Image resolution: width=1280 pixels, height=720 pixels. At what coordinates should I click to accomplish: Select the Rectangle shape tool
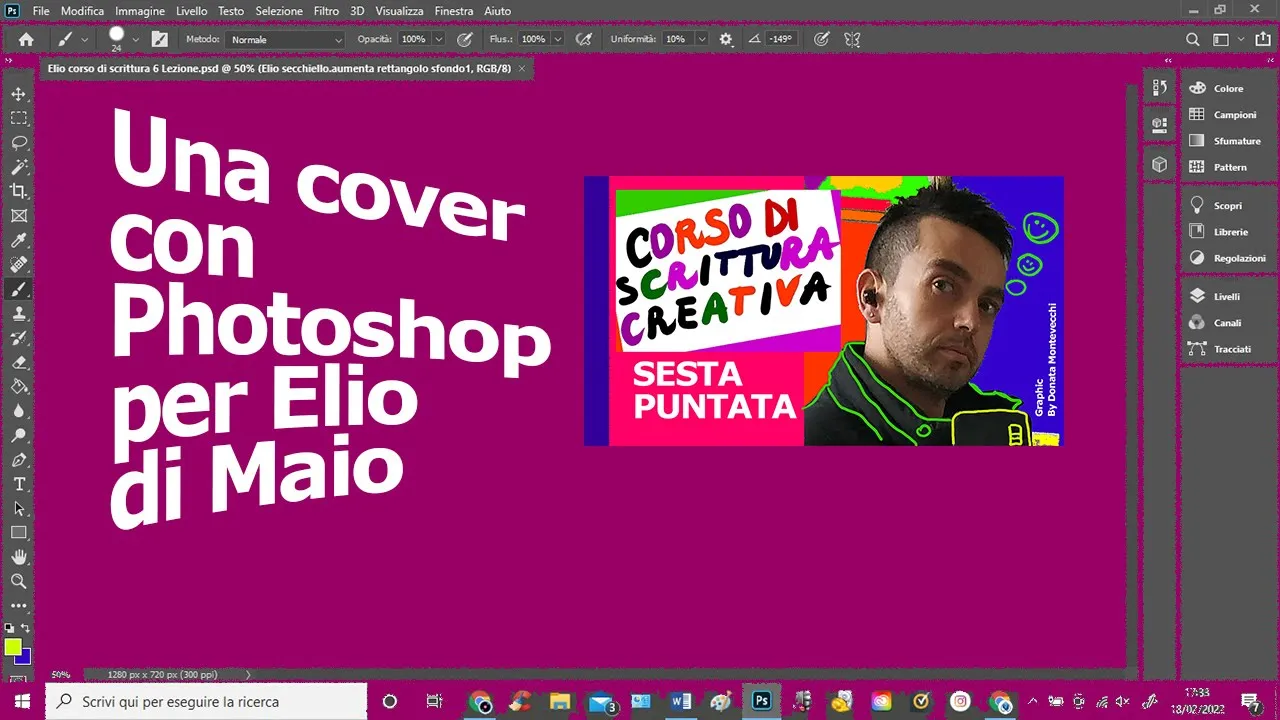19,533
